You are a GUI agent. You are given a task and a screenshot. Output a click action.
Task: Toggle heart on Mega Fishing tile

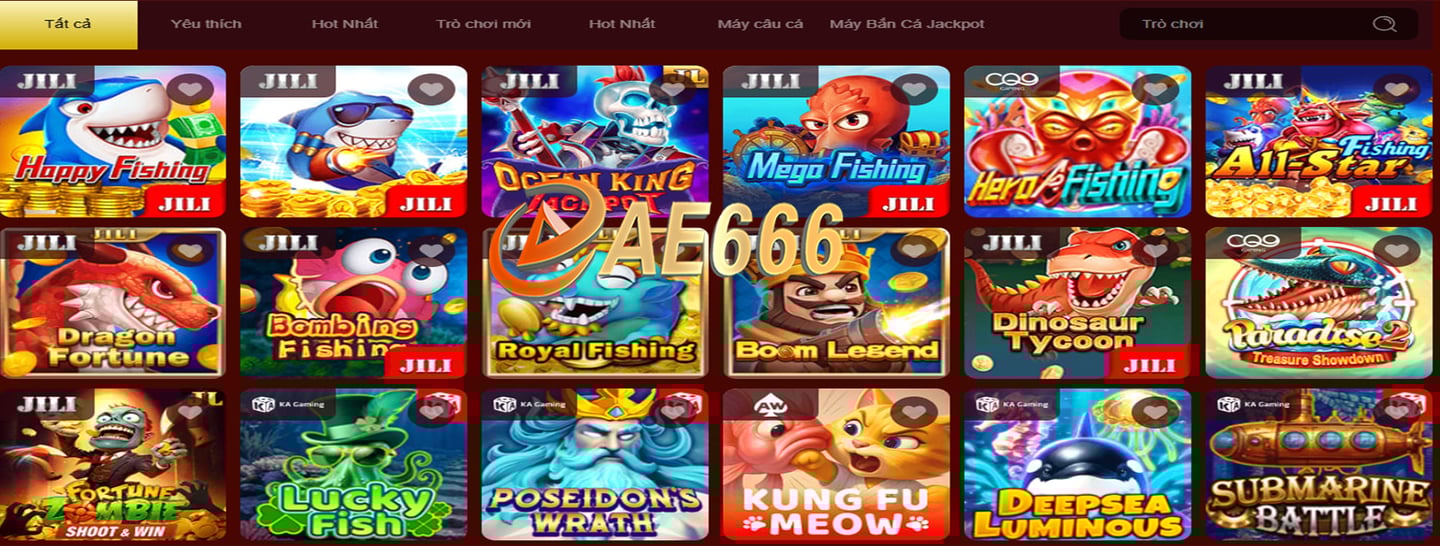tap(913, 90)
